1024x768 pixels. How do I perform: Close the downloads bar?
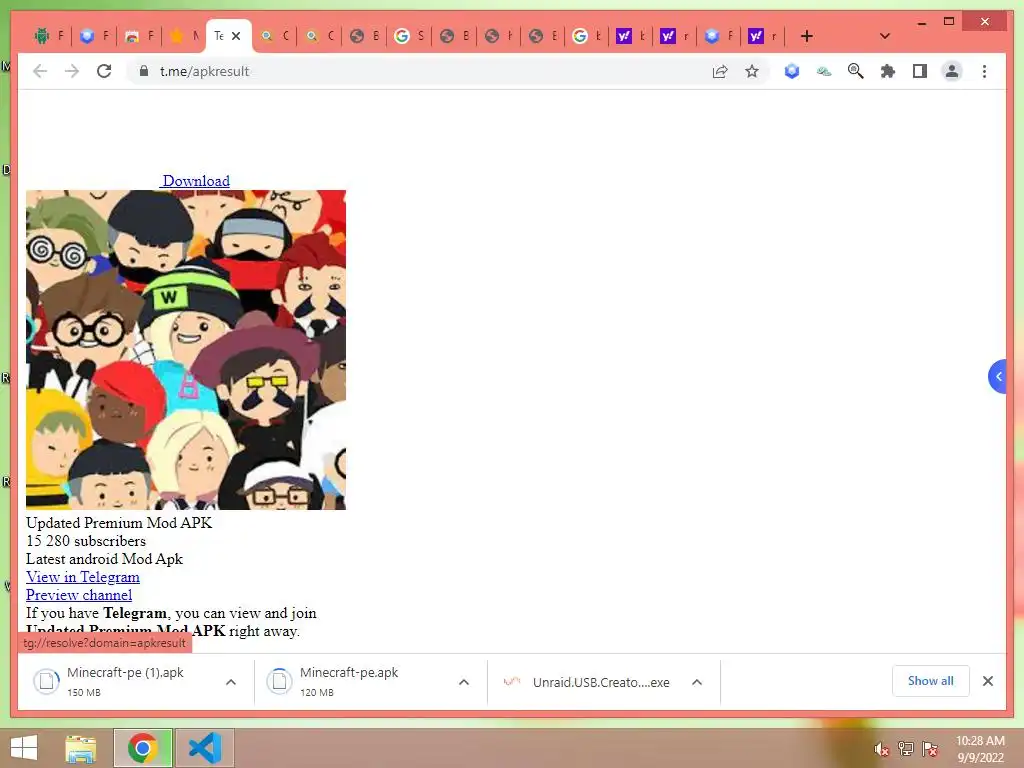click(x=987, y=681)
